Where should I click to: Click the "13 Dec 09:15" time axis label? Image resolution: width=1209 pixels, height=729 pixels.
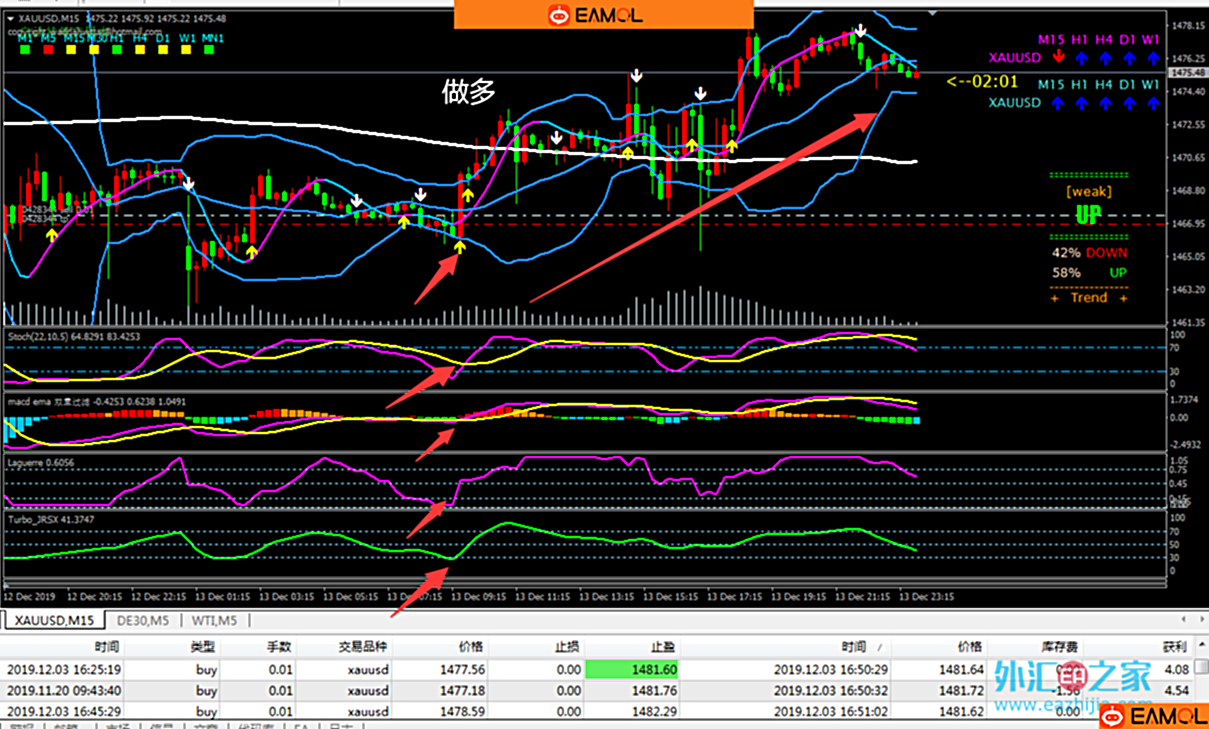pyautogui.click(x=477, y=596)
